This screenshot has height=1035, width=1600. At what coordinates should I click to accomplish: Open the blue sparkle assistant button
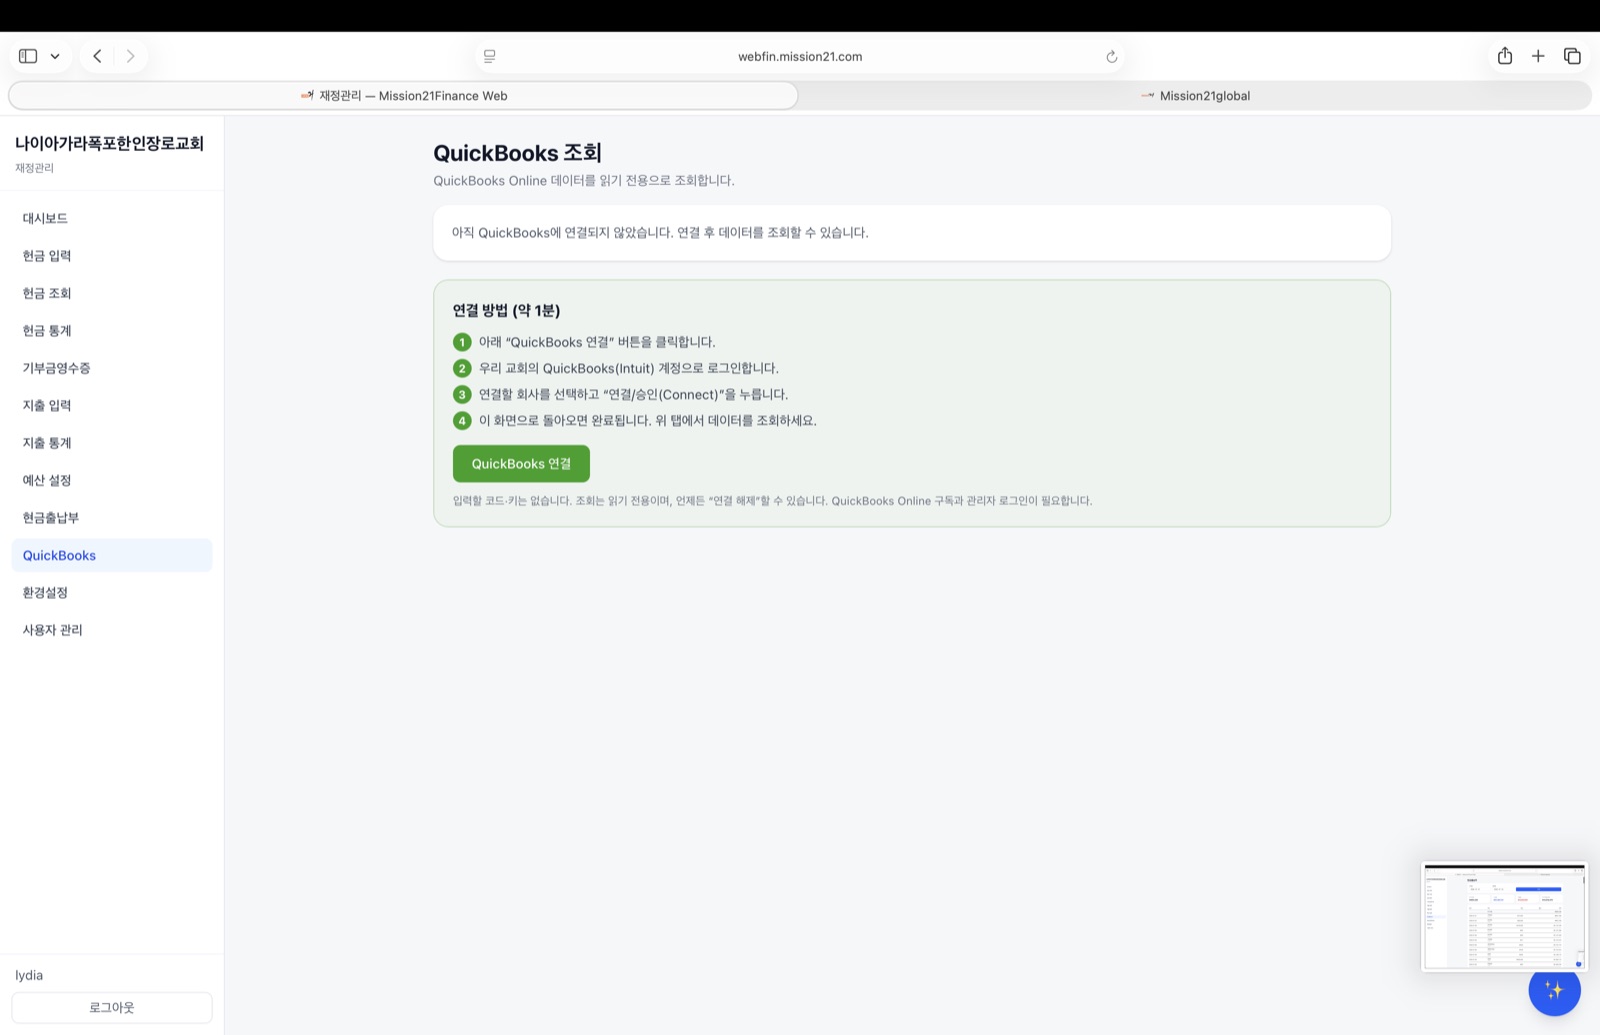click(x=1554, y=990)
